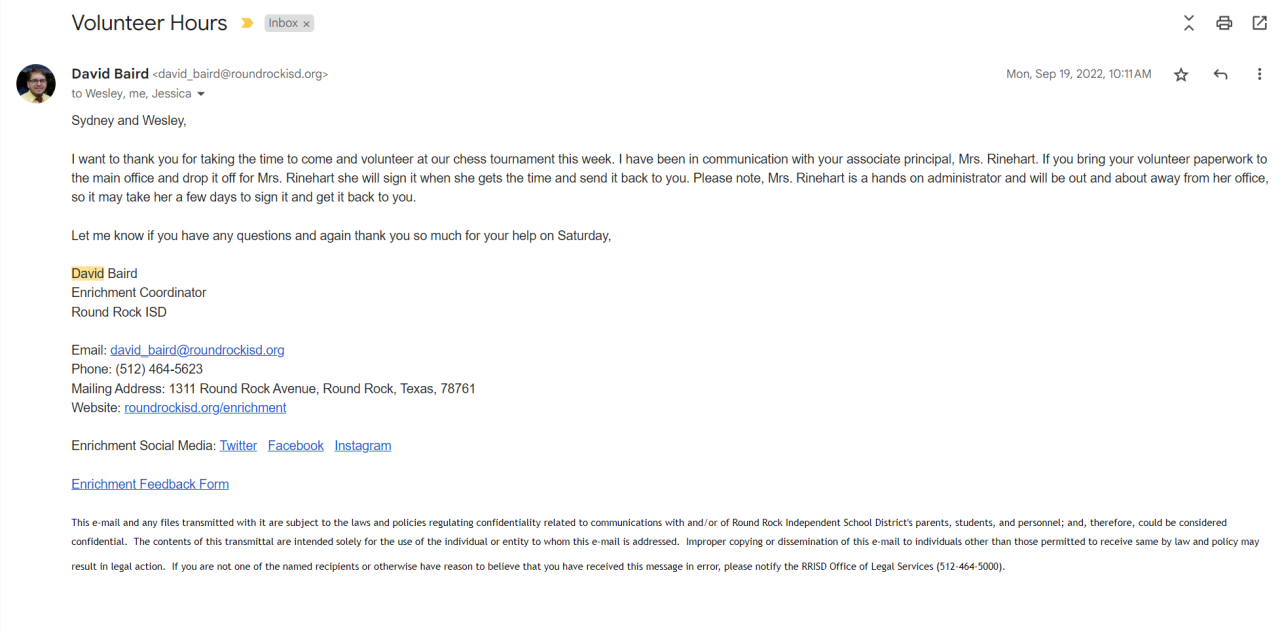1280x632 pixels.
Task: Click the Mon, Sep 19, 2022 timestamp
Action: 1078,74
